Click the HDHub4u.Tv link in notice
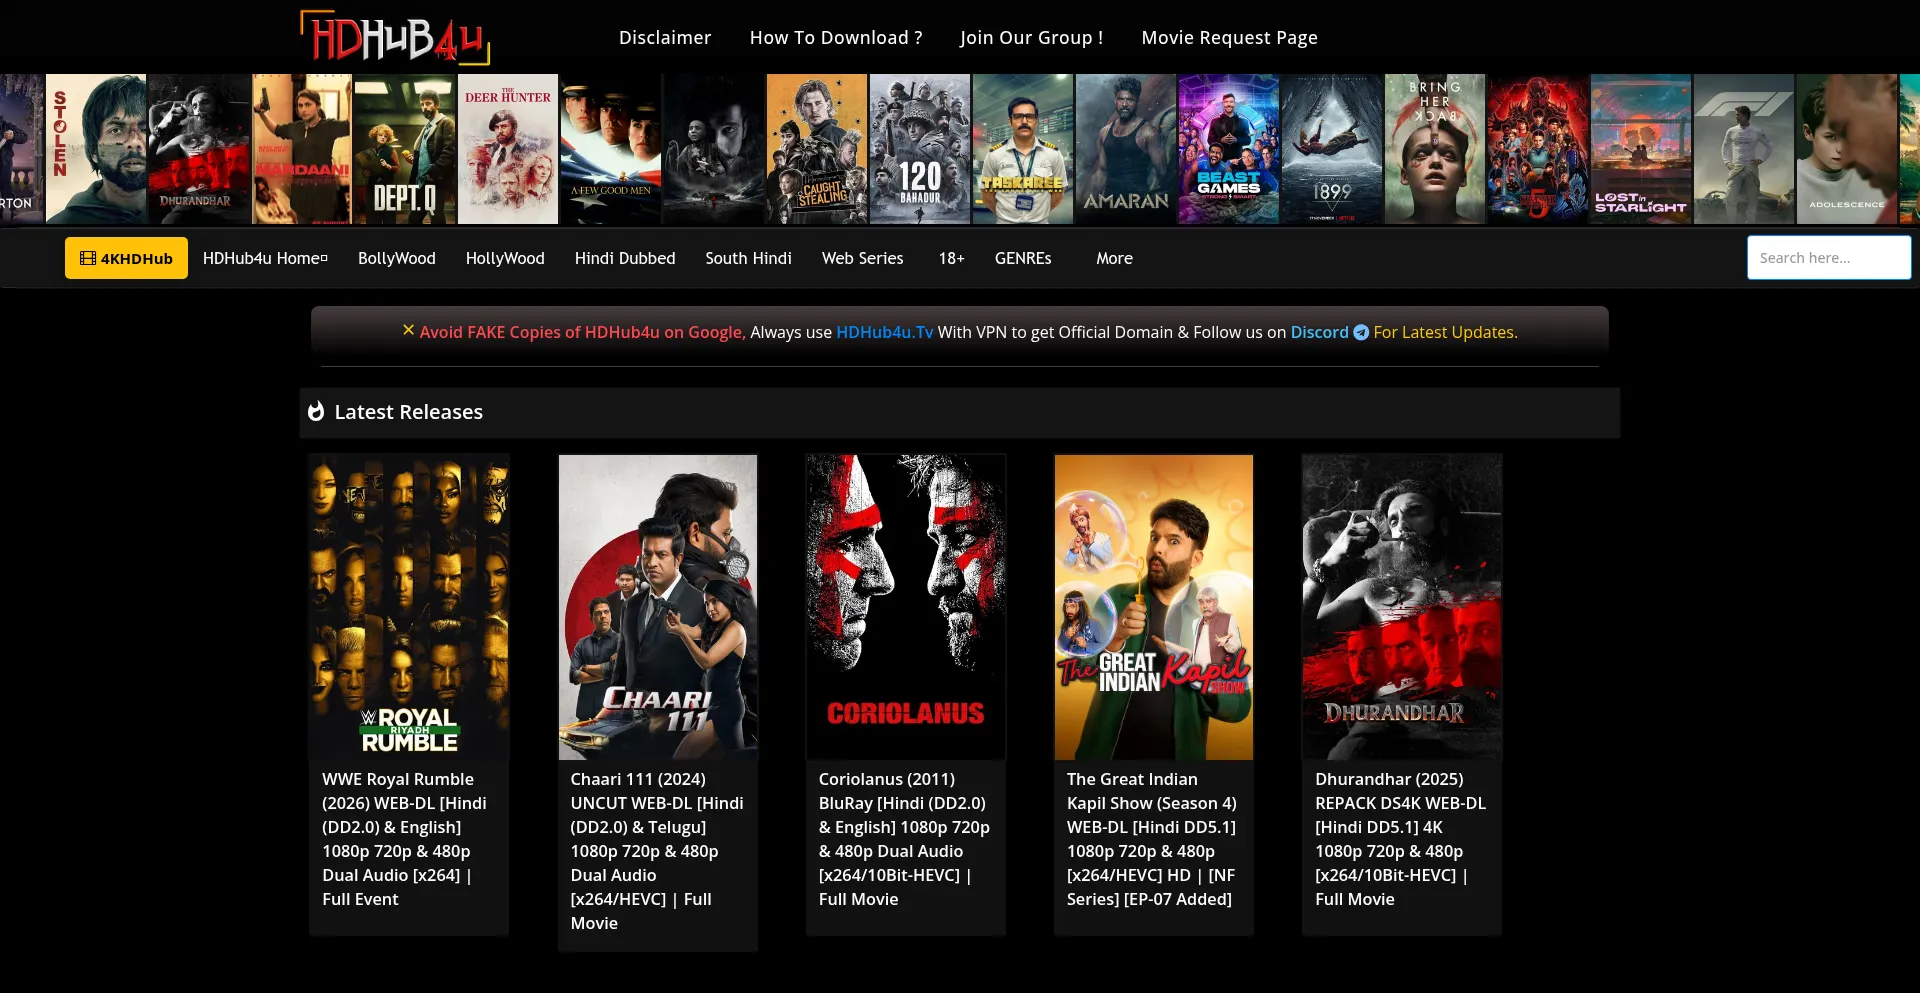The image size is (1920, 993). point(885,332)
